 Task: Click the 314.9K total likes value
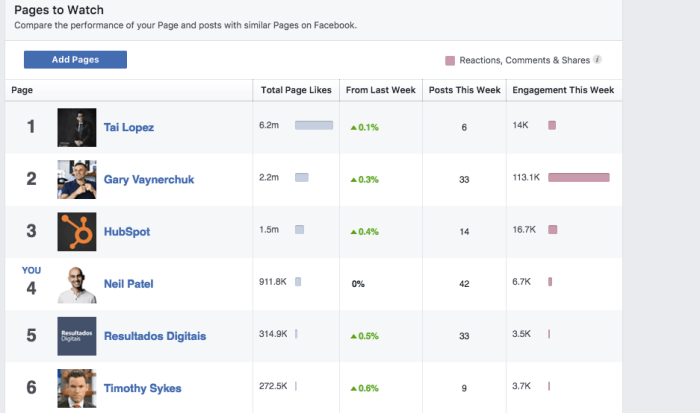click(273, 334)
